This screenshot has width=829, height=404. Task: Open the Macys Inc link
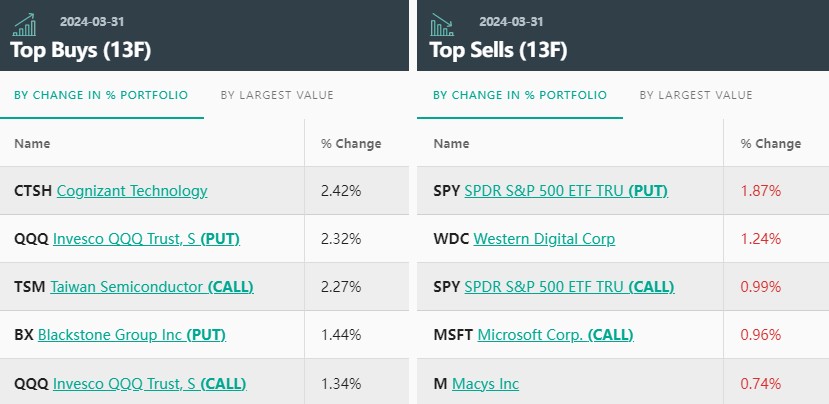[x=485, y=383]
